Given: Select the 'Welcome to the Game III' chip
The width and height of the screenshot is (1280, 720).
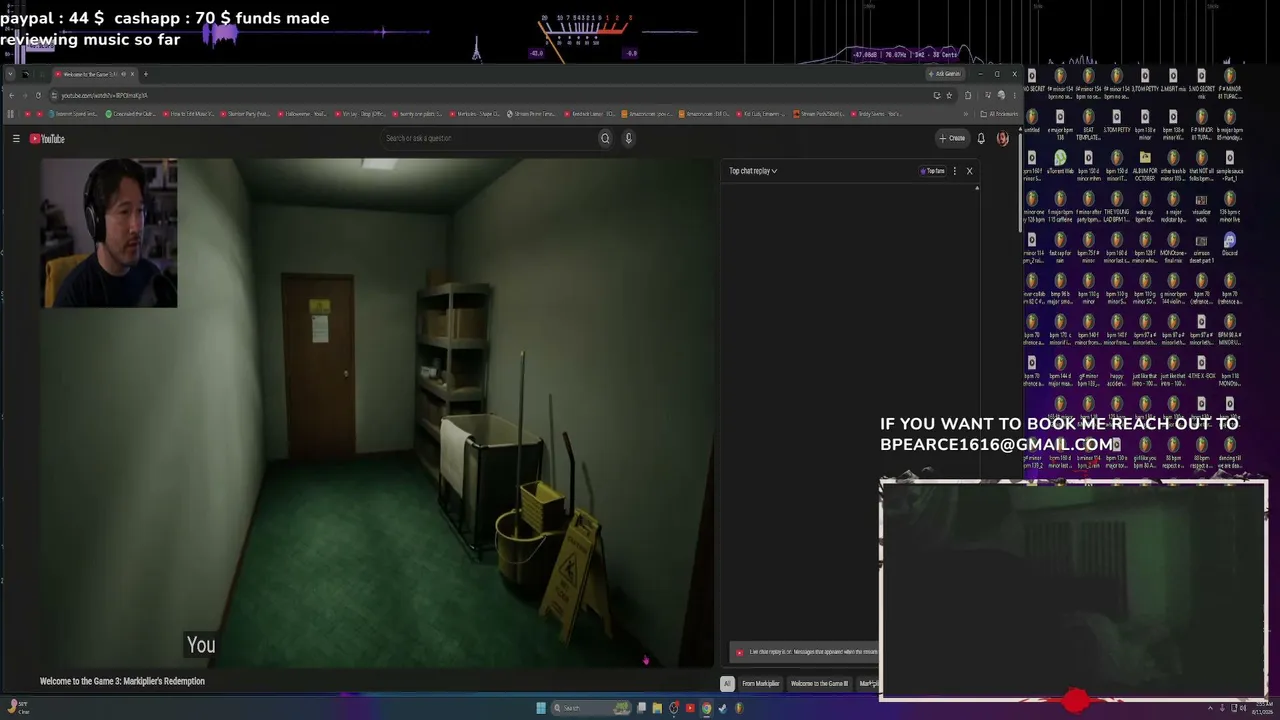Looking at the screenshot, I should click(819, 684).
